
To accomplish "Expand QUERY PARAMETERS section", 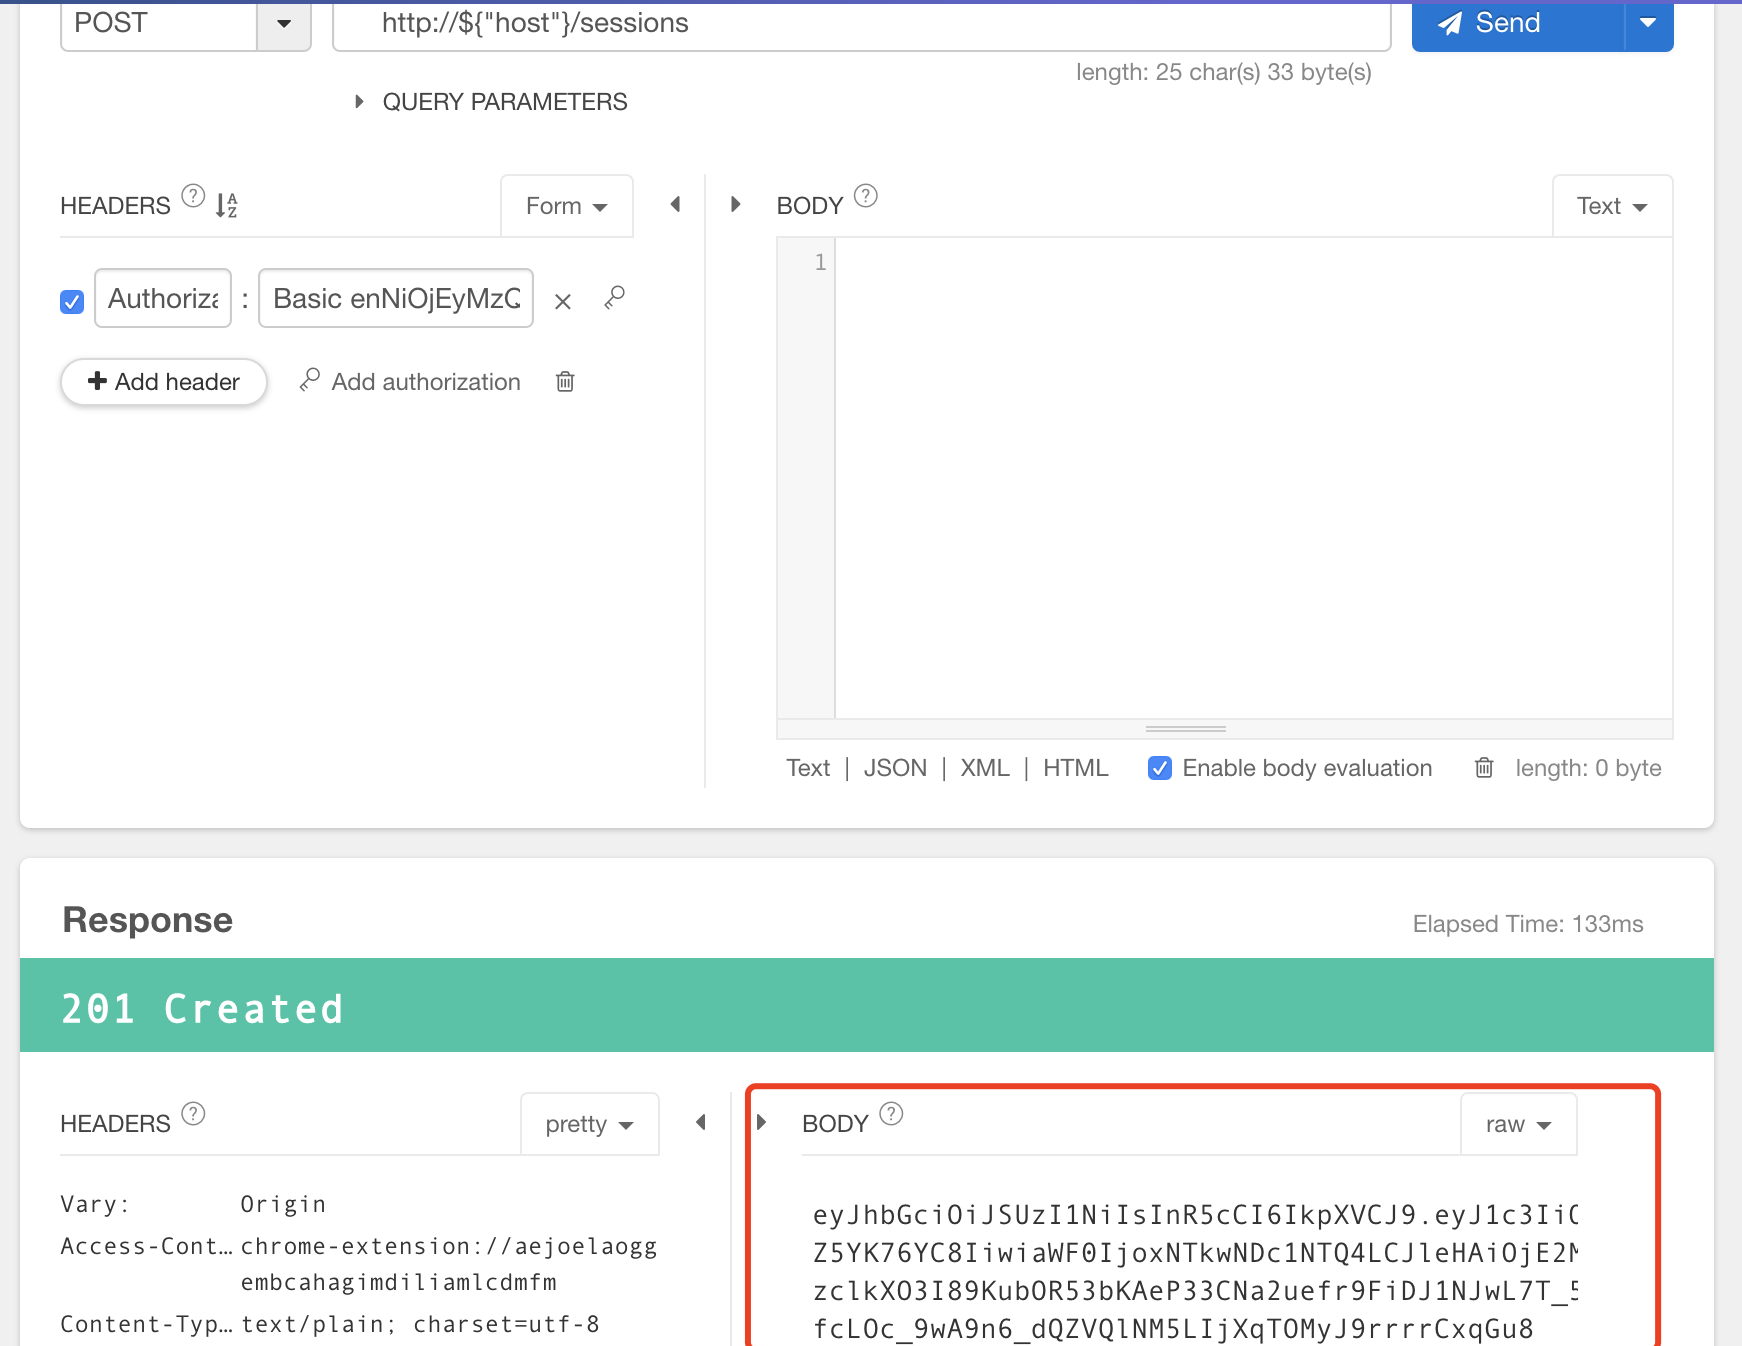I will (x=492, y=102).
